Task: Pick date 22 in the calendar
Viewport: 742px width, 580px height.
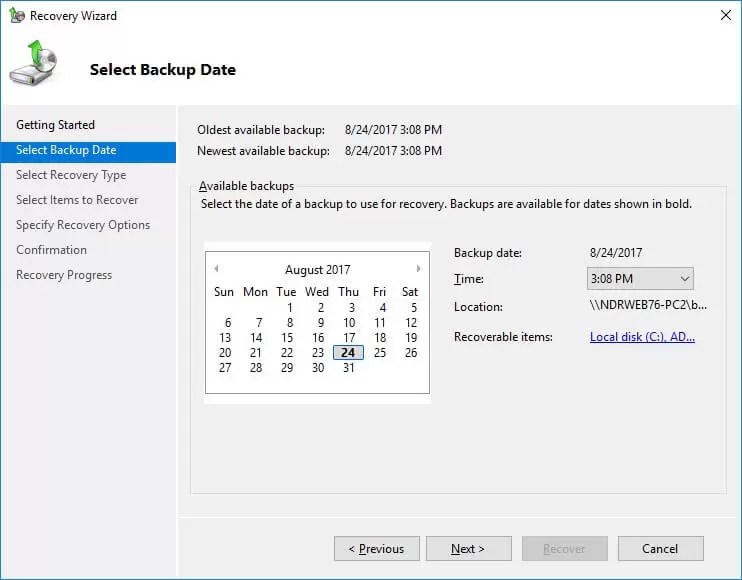Action: [287, 353]
